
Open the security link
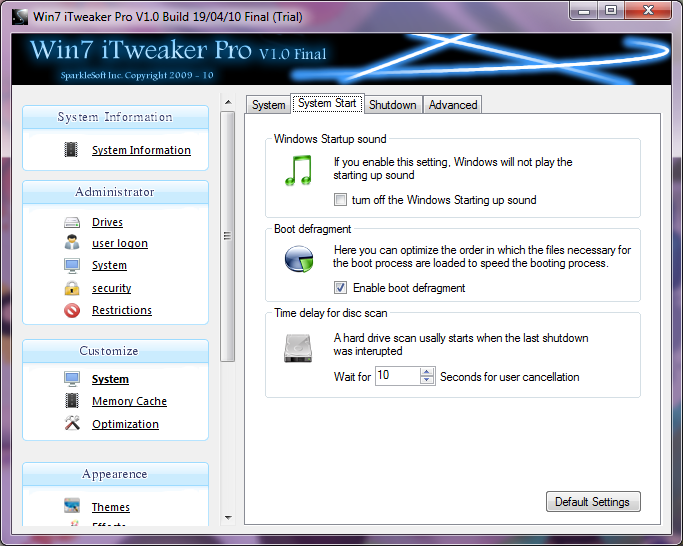[x=112, y=288]
